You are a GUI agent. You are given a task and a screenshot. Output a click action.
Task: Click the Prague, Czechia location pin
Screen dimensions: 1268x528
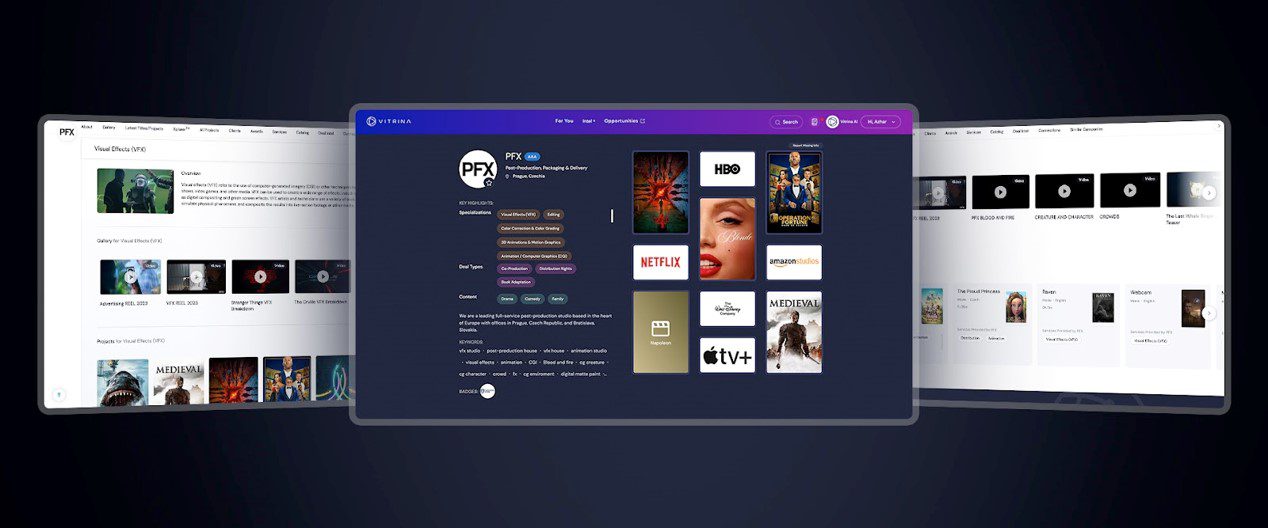[509, 177]
